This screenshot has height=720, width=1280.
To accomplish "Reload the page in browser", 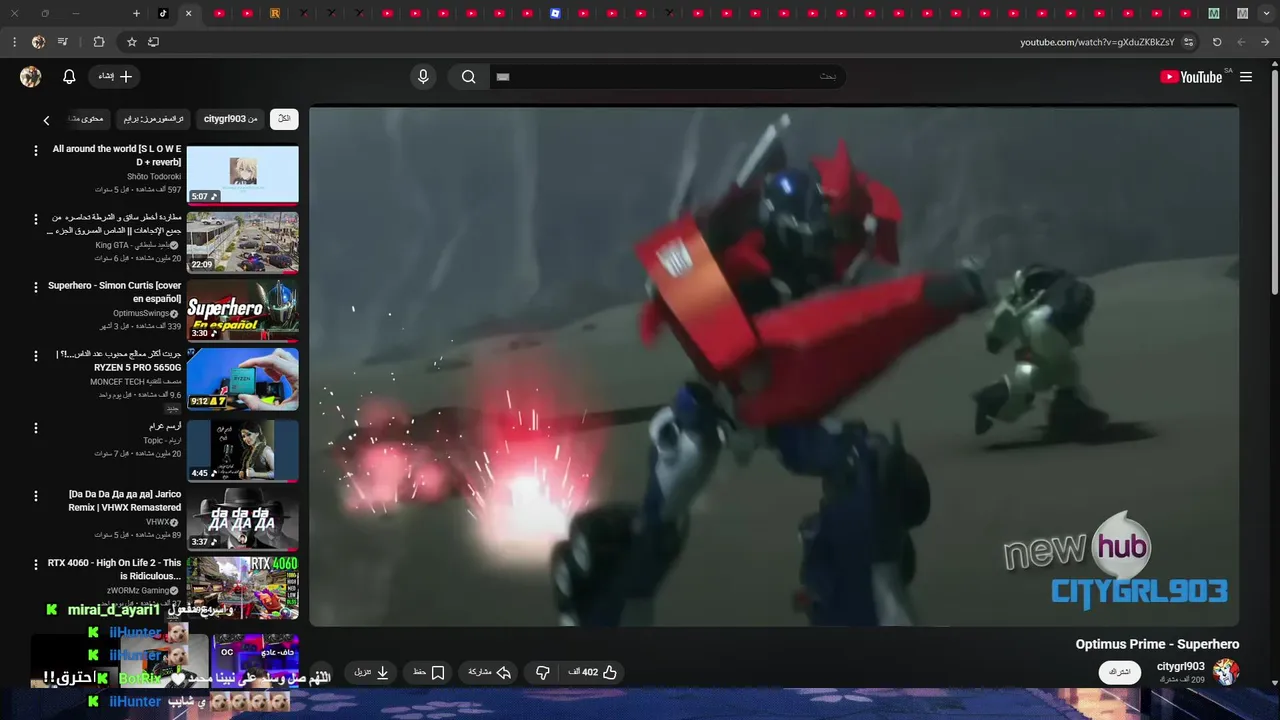I will point(1217,42).
